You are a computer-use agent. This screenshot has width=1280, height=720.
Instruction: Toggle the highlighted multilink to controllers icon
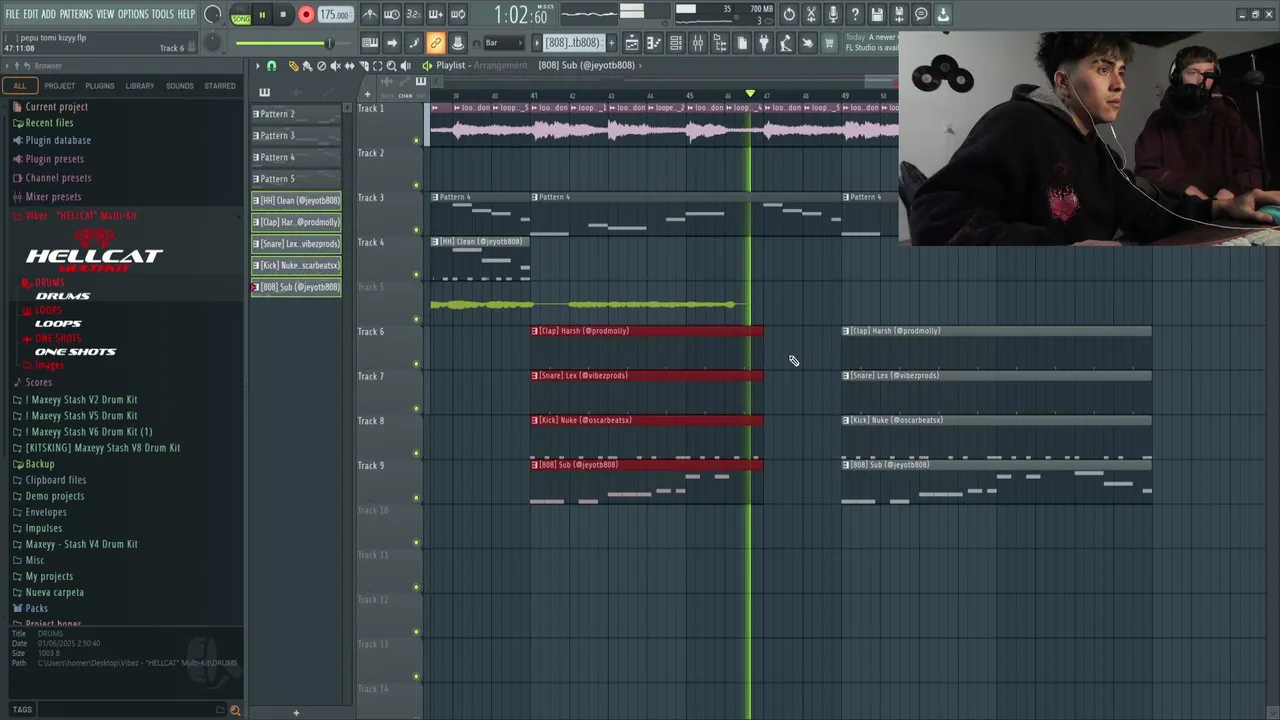pyautogui.click(x=436, y=43)
